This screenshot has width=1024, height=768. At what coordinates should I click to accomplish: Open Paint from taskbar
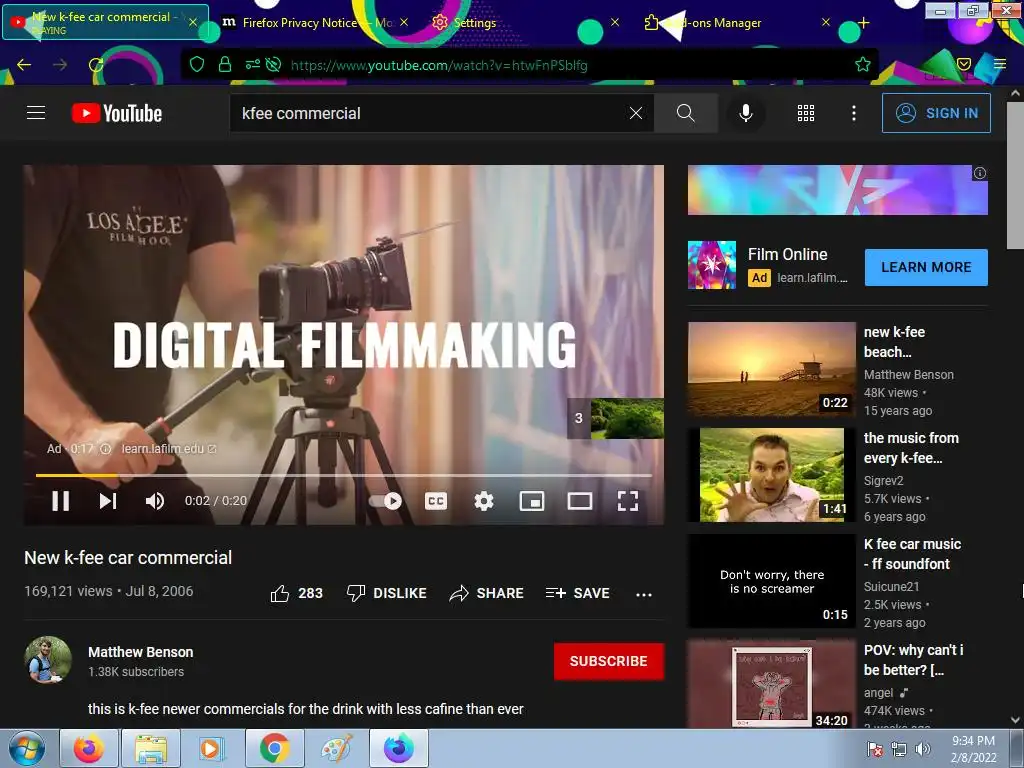[337, 748]
